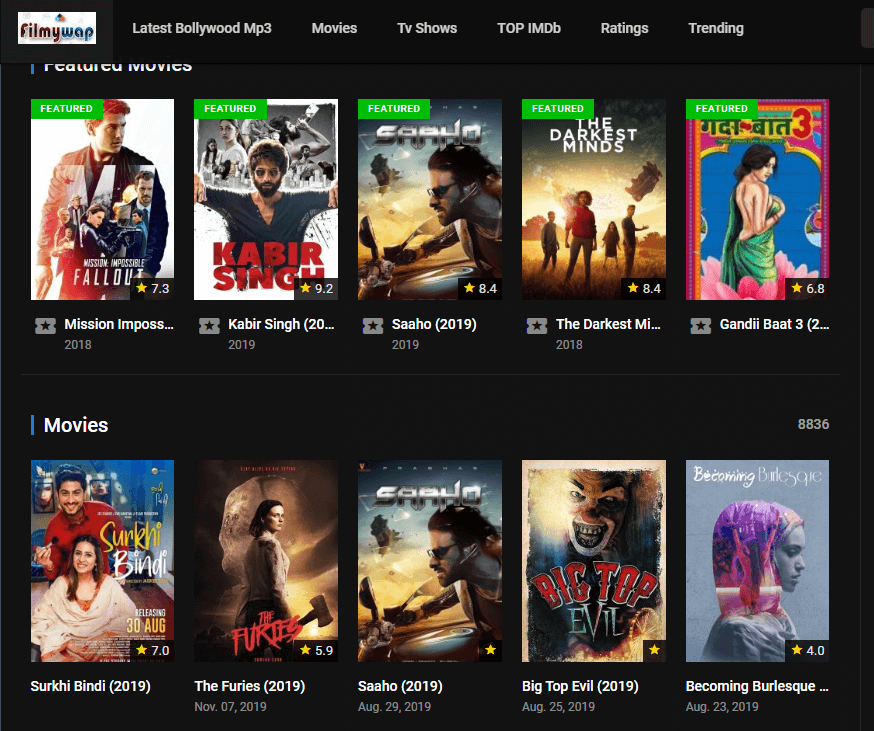Open Big Top Evil poster

pyautogui.click(x=594, y=561)
